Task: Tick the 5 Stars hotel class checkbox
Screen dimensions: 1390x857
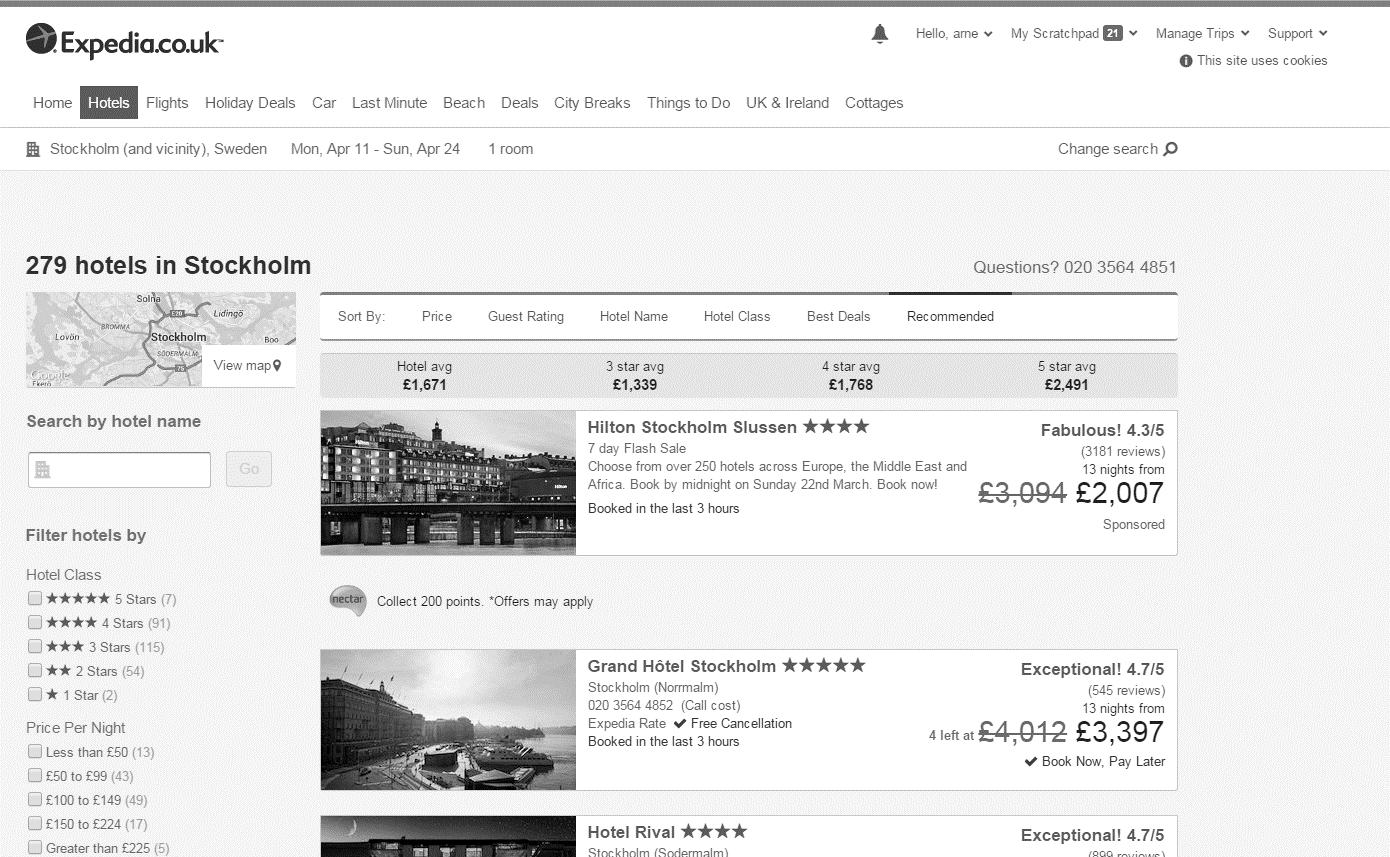Action: (x=35, y=598)
